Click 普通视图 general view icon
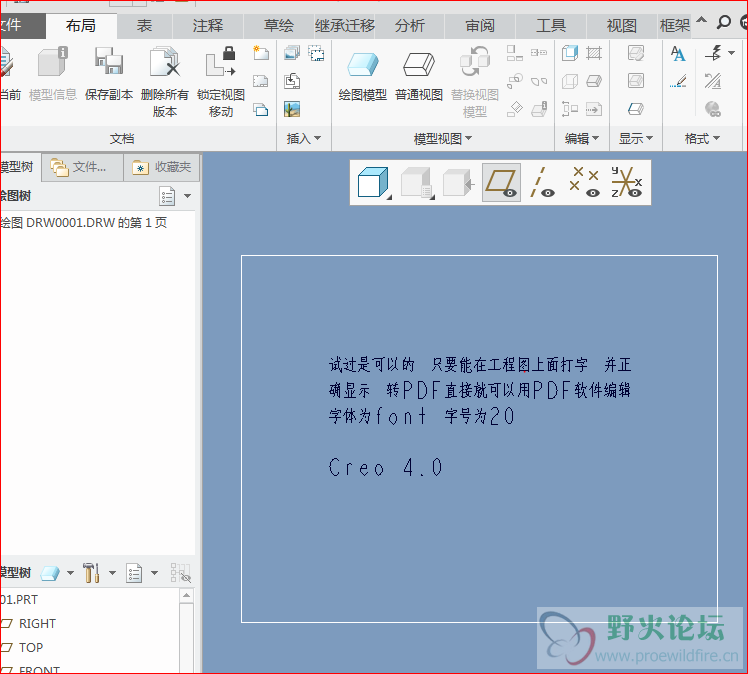 [x=419, y=65]
